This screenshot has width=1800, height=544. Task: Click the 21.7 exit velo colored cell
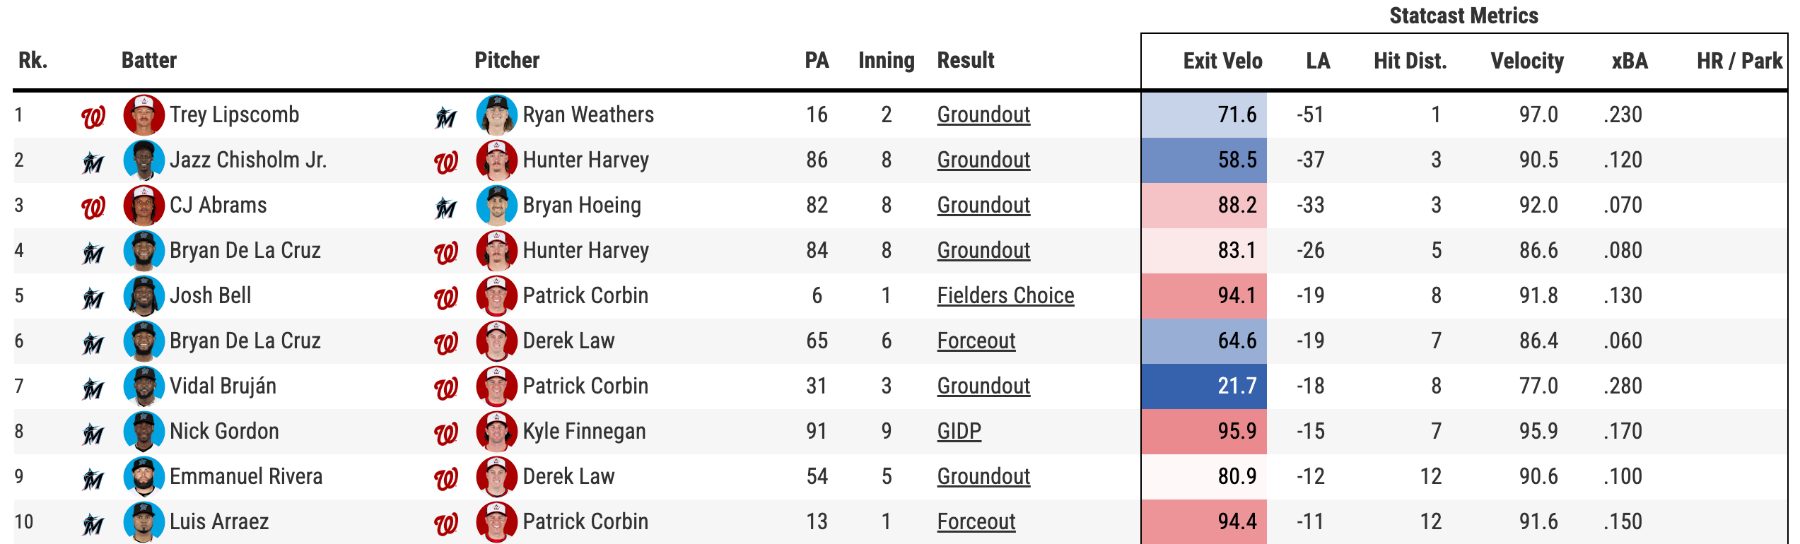pos(1204,386)
